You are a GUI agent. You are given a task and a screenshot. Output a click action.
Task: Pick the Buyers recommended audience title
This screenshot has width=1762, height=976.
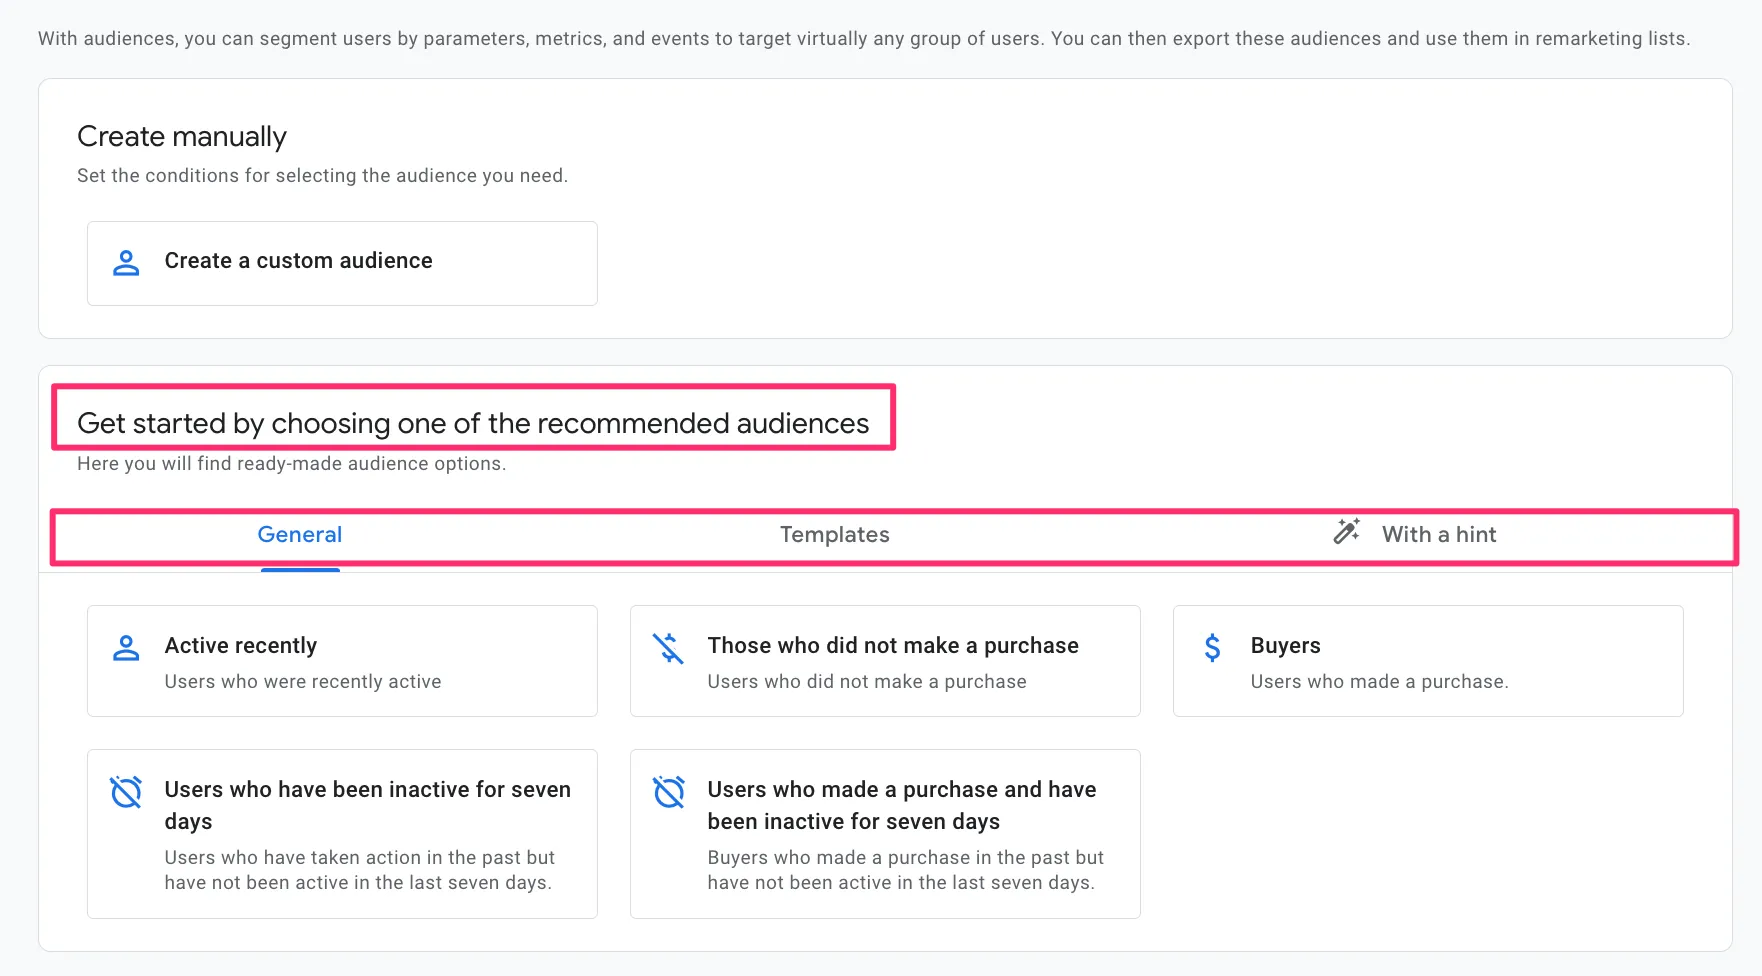[x=1285, y=646]
